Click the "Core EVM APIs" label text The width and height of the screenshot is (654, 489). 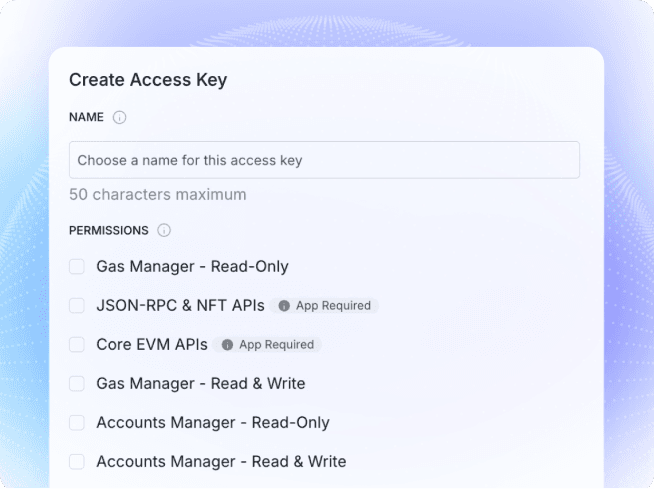[x=152, y=345]
